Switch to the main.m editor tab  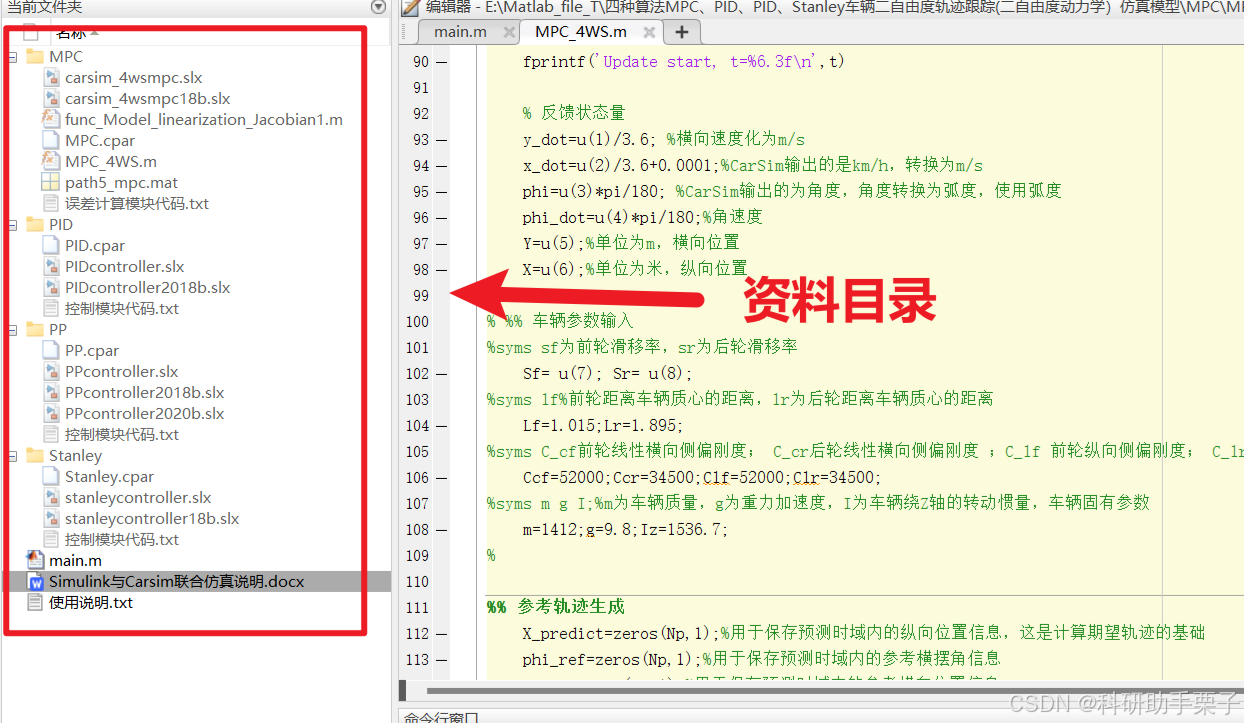coord(460,31)
